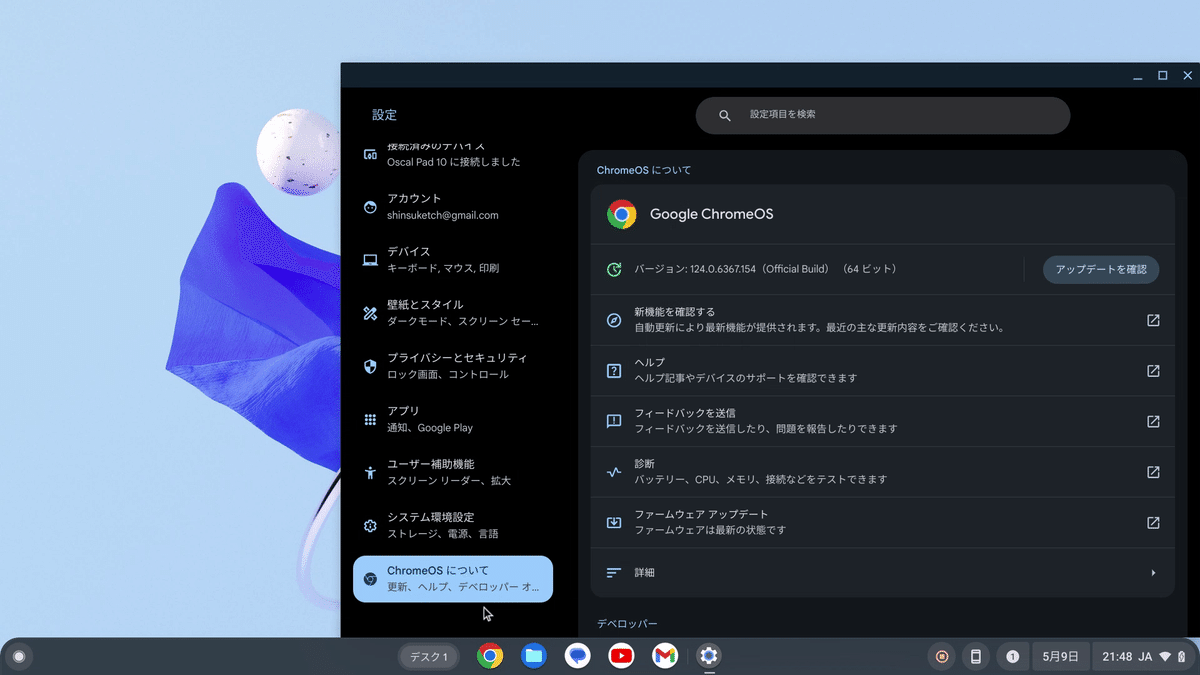Viewport: 1200px width, 675px height.
Task: Open システム環境設定 section in the sidebar
Action: [x=453, y=525]
